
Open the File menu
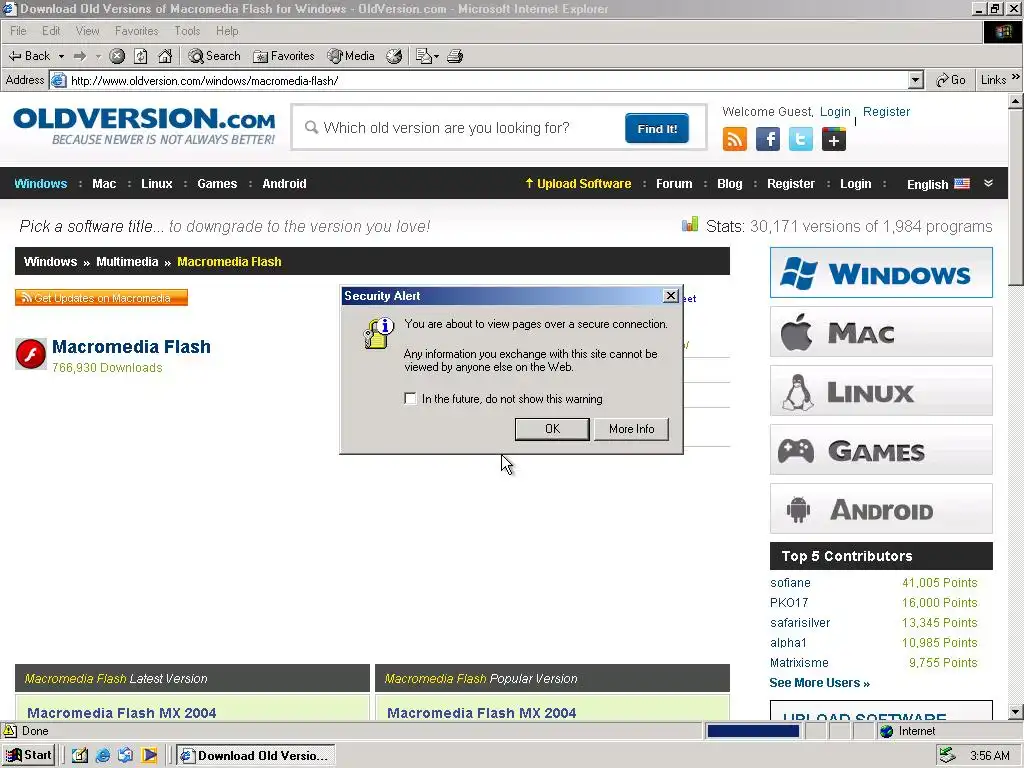click(18, 31)
